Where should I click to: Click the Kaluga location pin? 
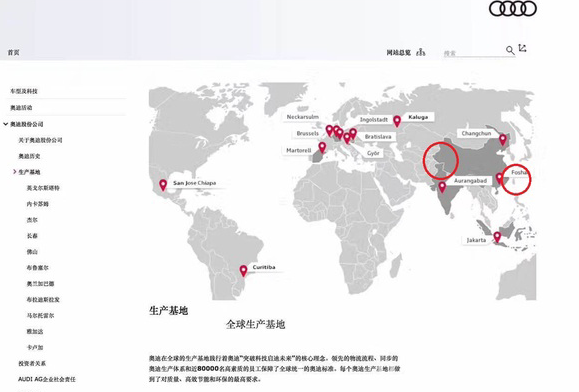[397, 121]
